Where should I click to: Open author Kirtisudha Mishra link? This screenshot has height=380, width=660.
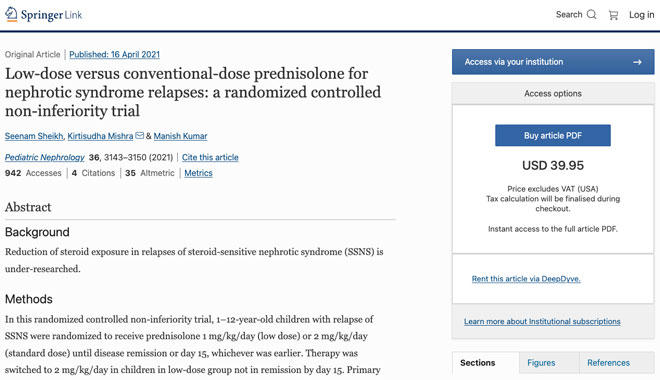tap(100, 136)
